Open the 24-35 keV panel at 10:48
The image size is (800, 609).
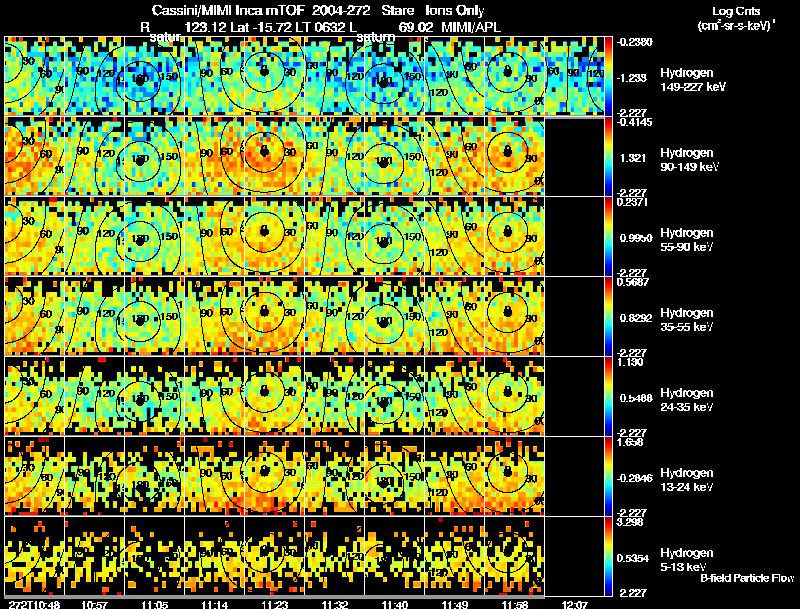coord(35,397)
